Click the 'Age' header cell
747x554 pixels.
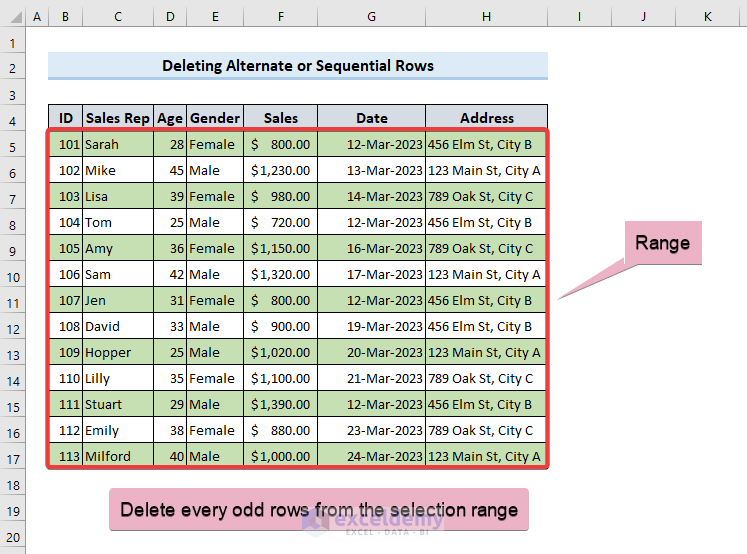[x=170, y=118]
